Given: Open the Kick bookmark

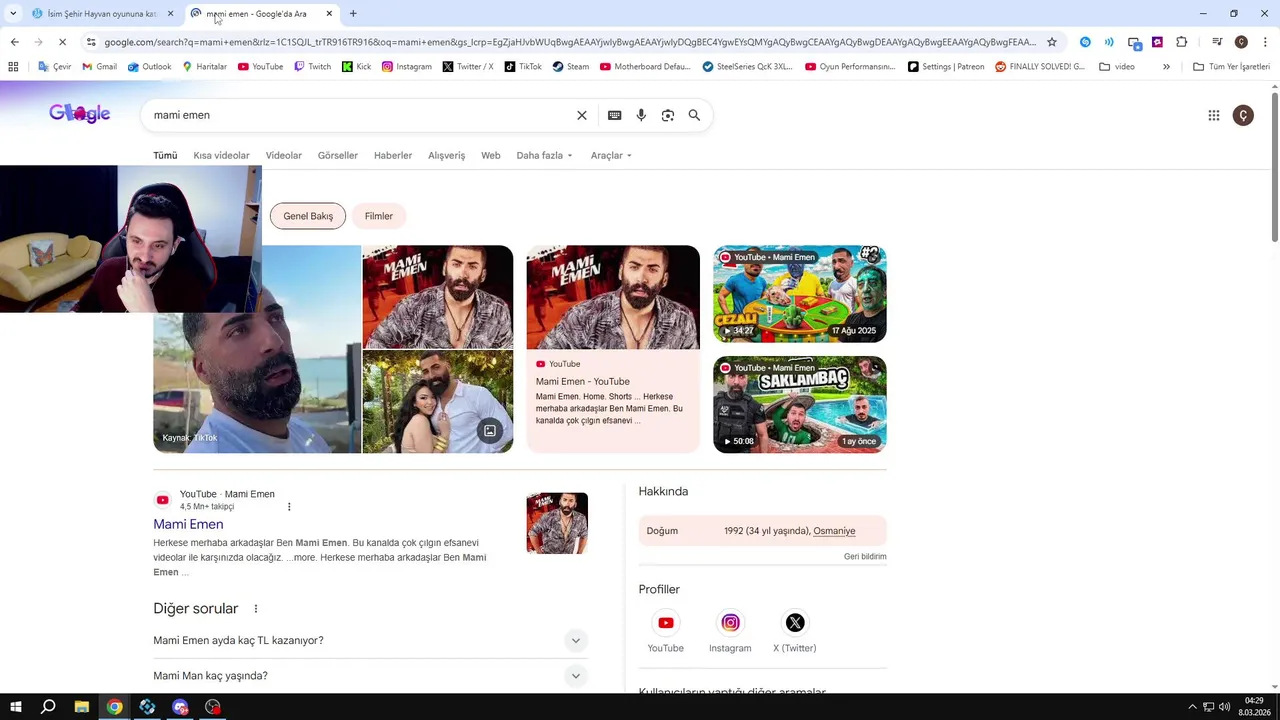Looking at the screenshot, I should pos(356,67).
